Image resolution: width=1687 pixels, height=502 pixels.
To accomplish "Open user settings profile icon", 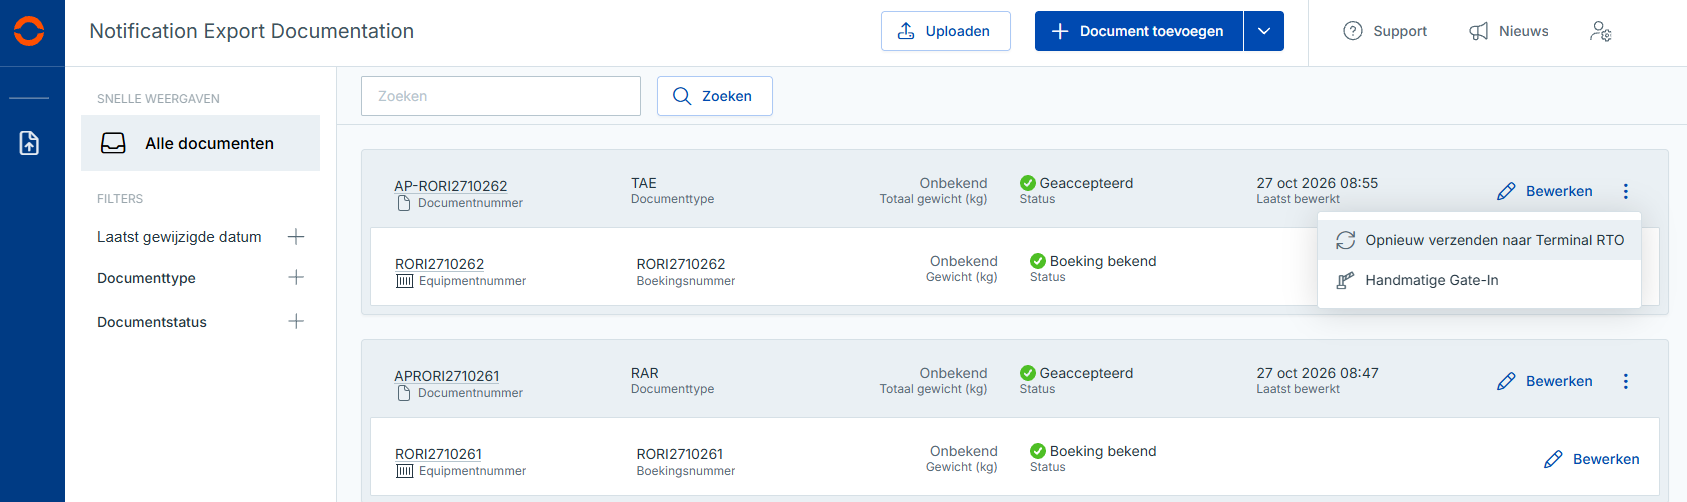I will (x=1600, y=31).
